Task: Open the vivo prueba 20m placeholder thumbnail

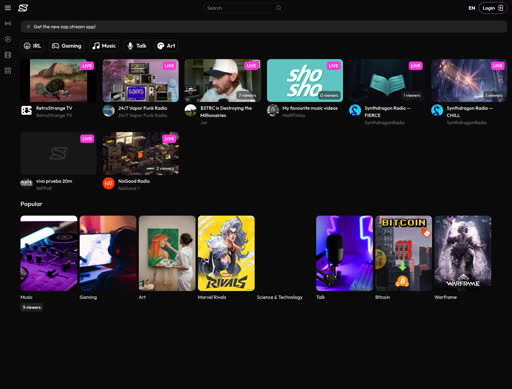Action: (x=58, y=153)
